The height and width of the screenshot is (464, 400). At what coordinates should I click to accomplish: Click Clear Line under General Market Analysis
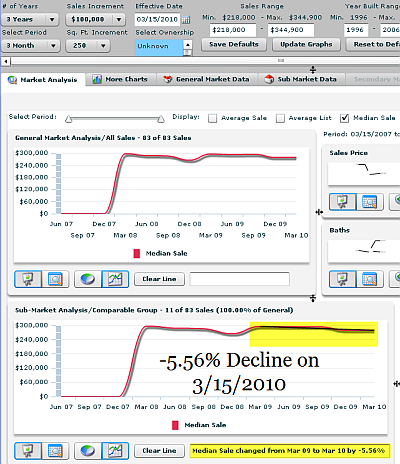click(x=159, y=279)
